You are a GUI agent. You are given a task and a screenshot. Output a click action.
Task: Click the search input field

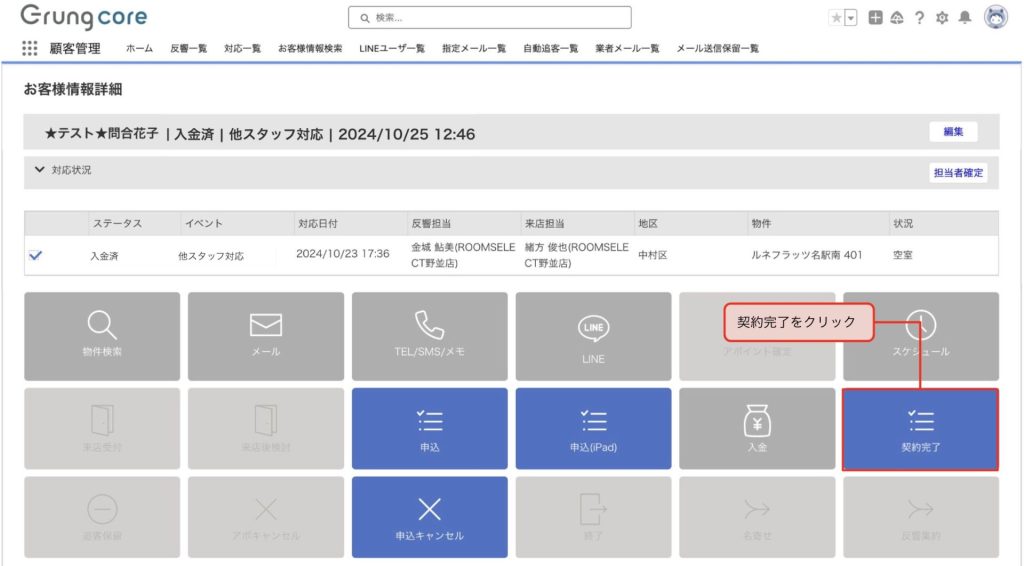(490, 18)
